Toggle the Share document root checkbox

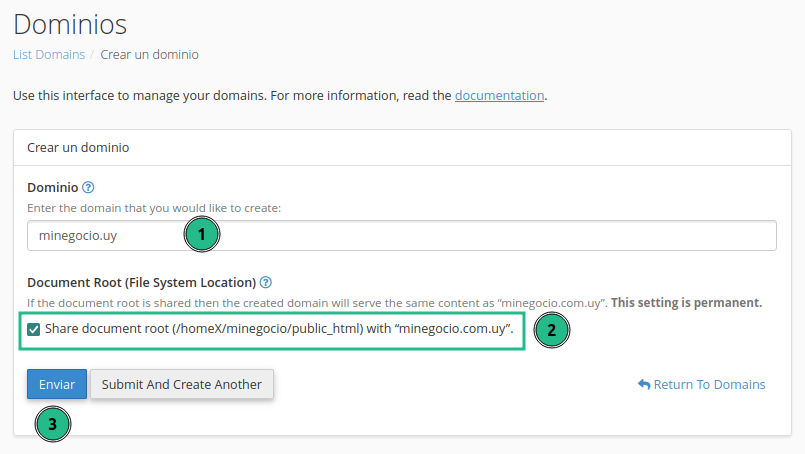pos(34,329)
